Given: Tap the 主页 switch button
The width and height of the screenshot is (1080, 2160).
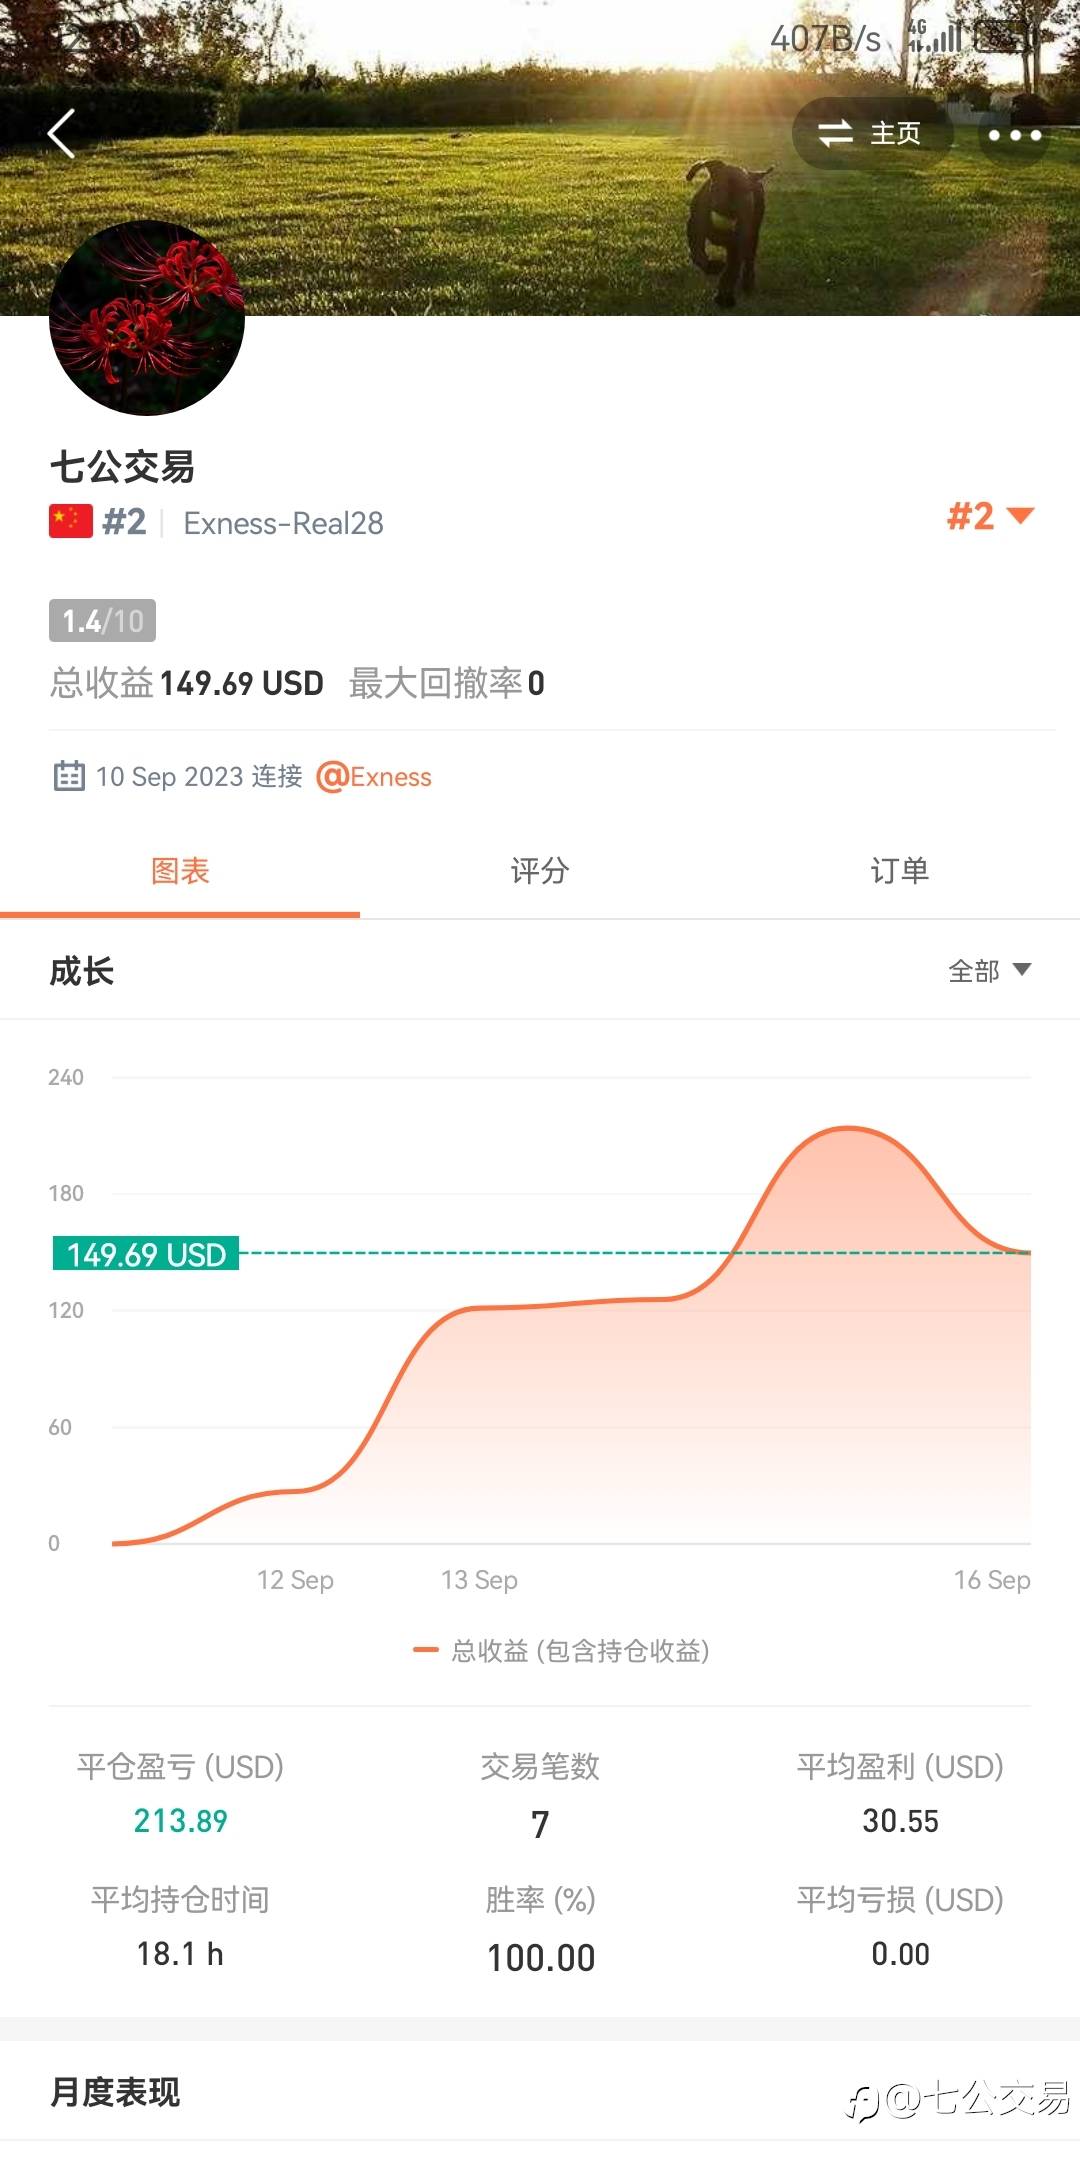Looking at the screenshot, I should (x=871, y=134).
